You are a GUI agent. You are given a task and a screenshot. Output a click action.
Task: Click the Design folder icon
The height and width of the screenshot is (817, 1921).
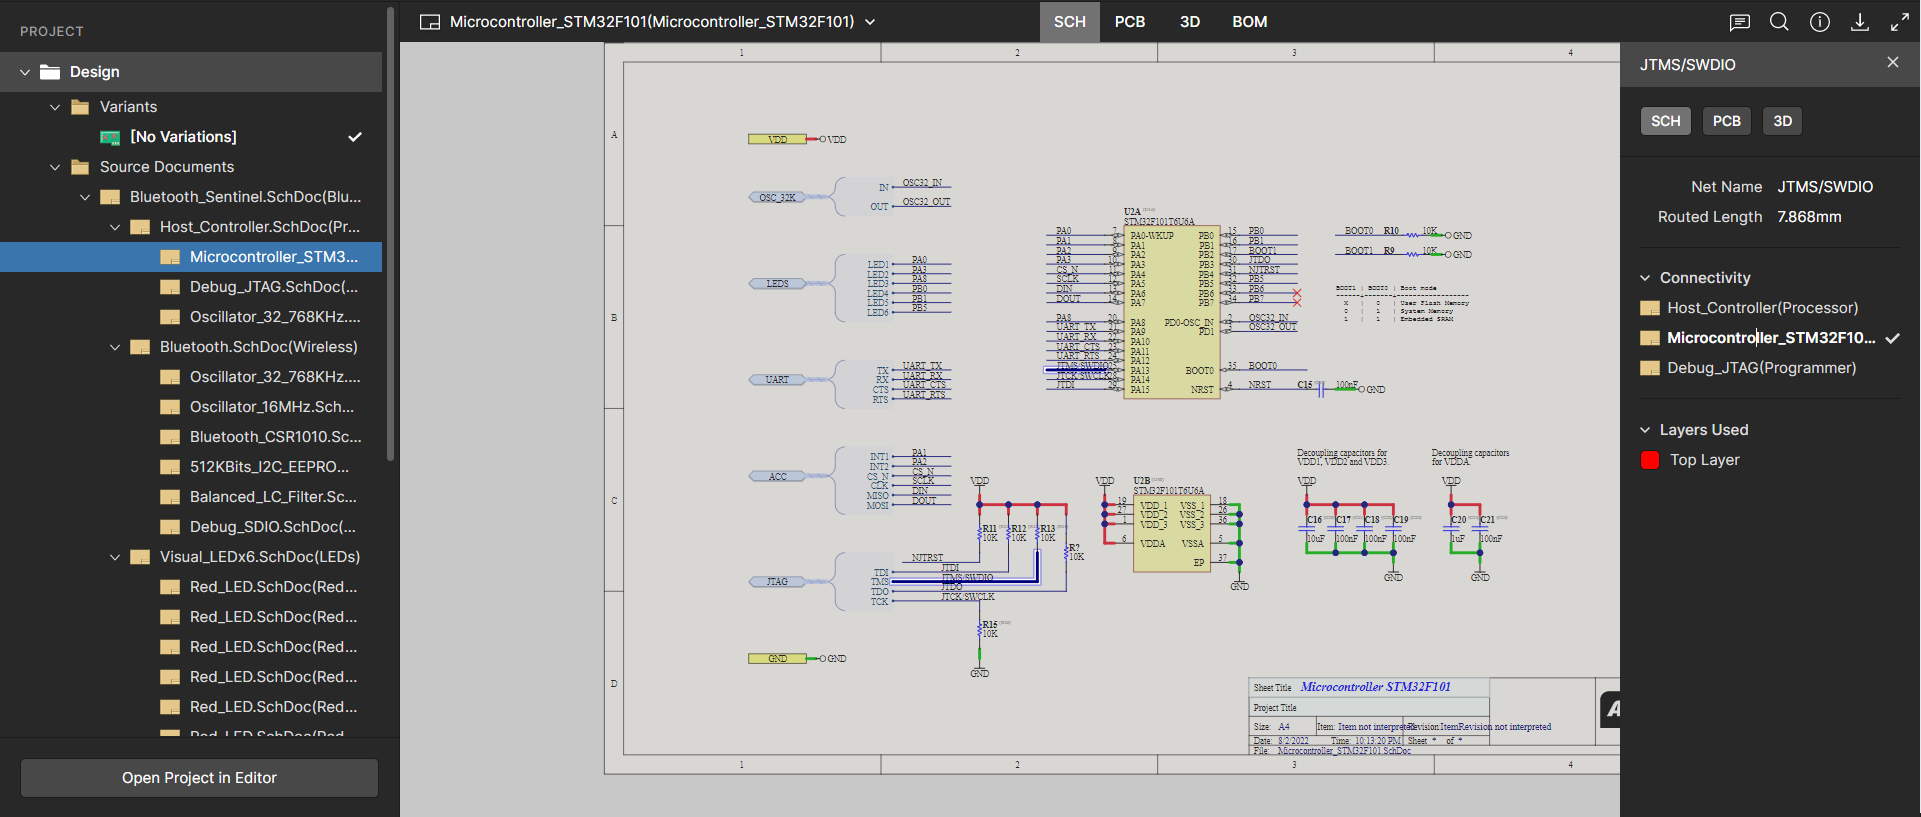coord(50,72)
